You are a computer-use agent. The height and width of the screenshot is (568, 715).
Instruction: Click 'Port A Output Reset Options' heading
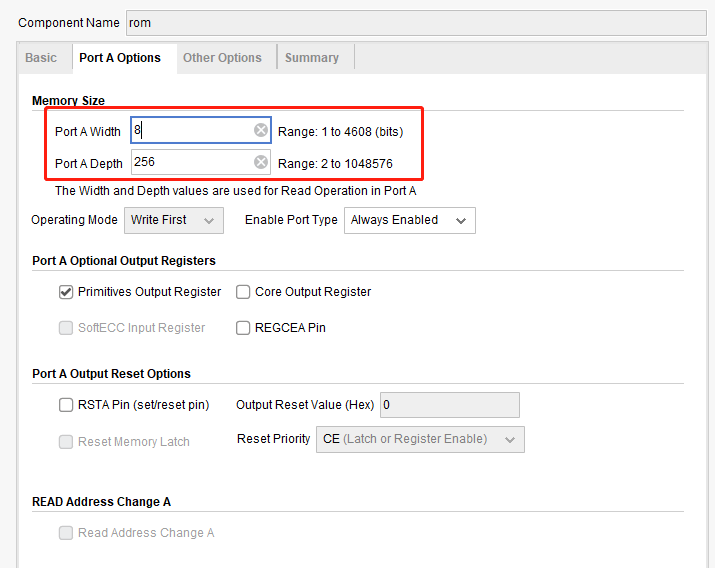coord(111,374)
